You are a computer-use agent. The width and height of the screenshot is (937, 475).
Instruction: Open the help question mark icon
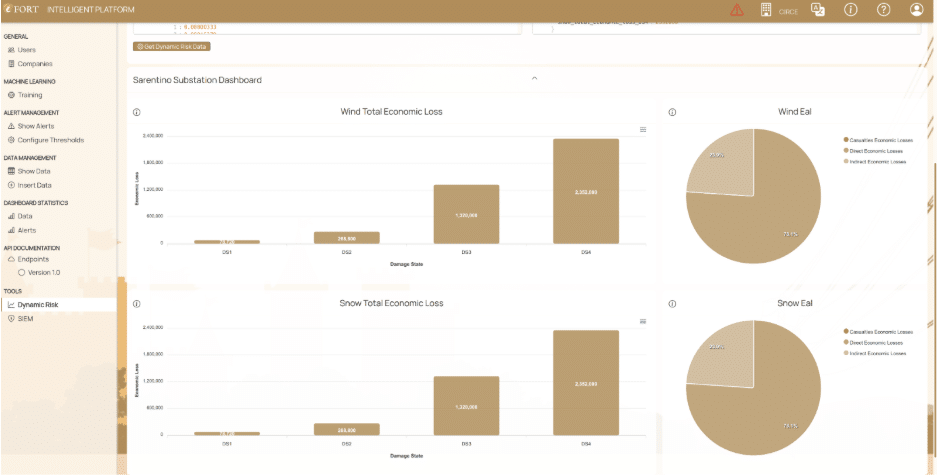(x=884, y=10)
